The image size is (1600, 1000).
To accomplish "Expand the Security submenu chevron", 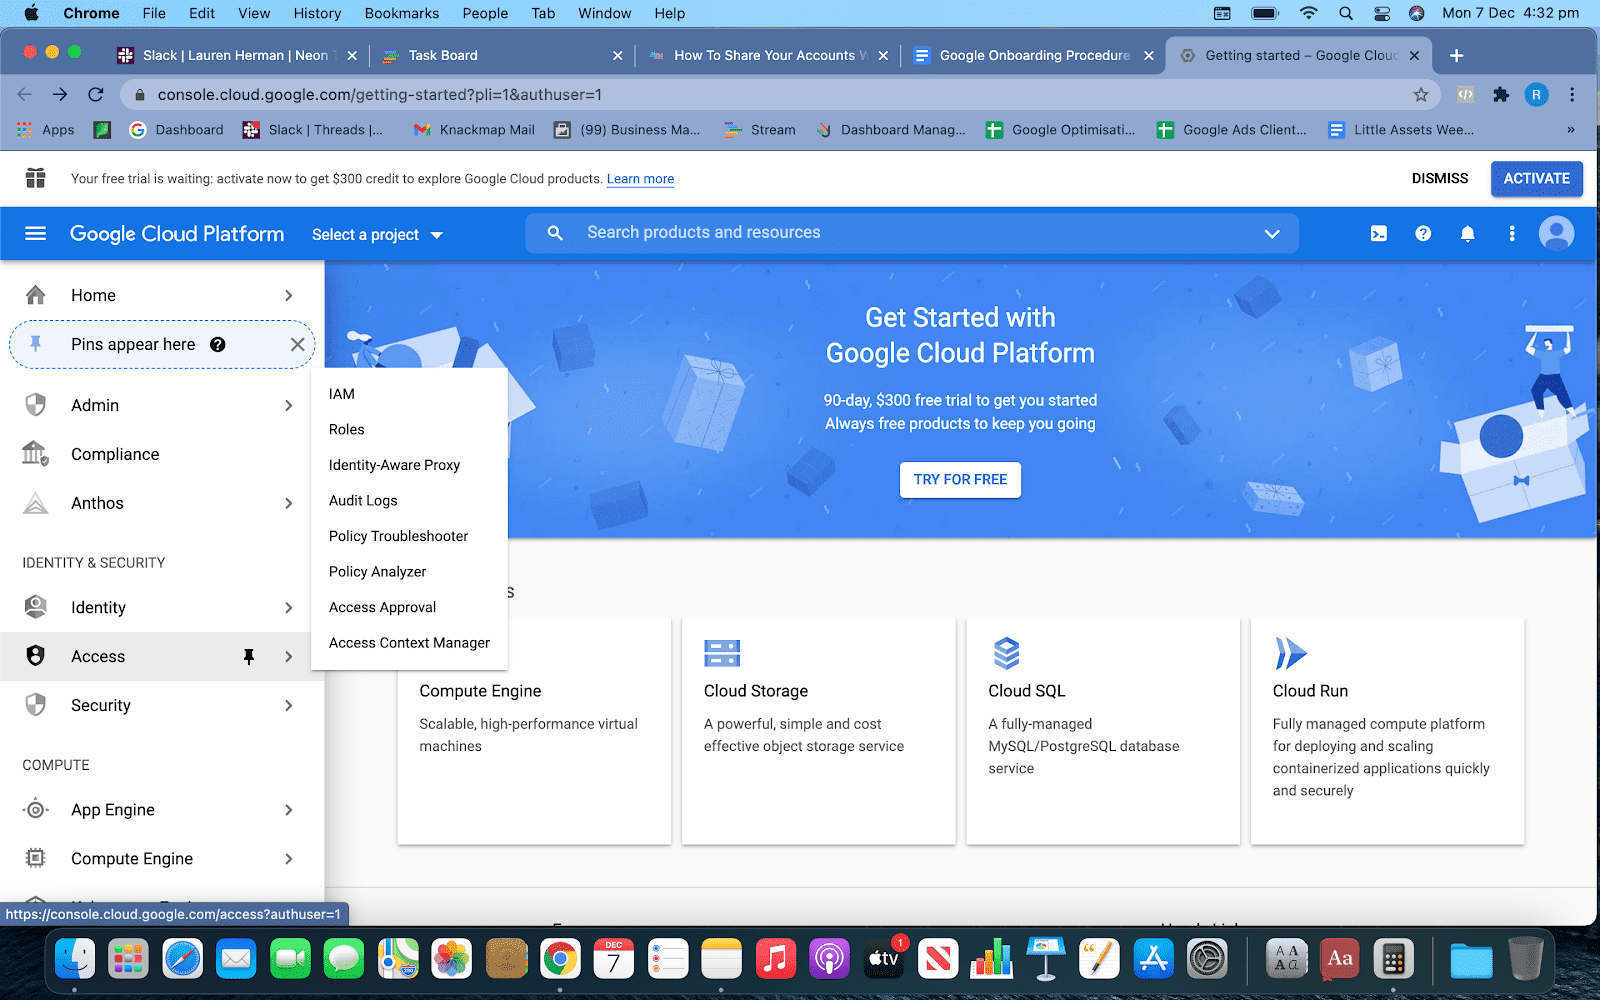I will 289,706.
